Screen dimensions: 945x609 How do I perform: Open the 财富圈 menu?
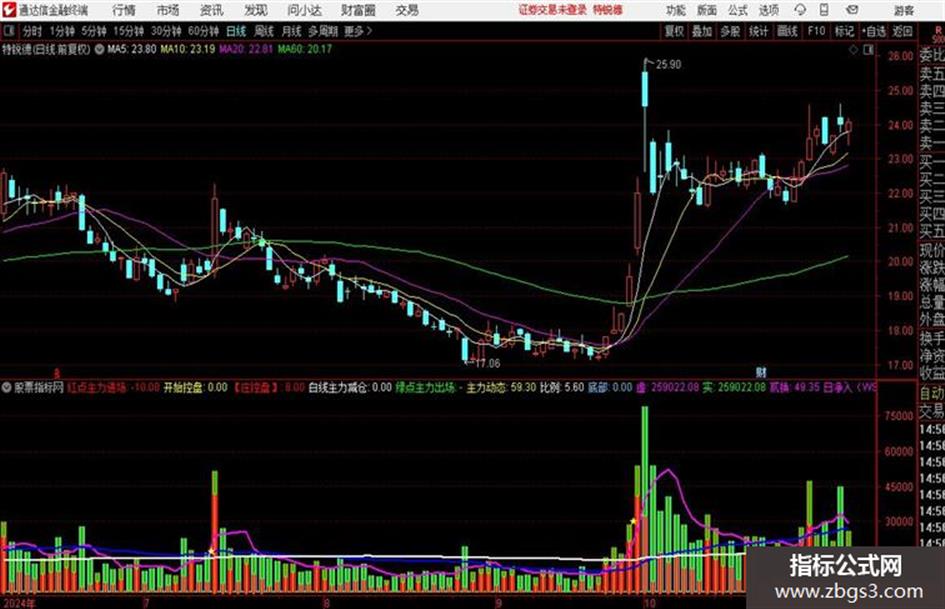[x=358, y=10]
